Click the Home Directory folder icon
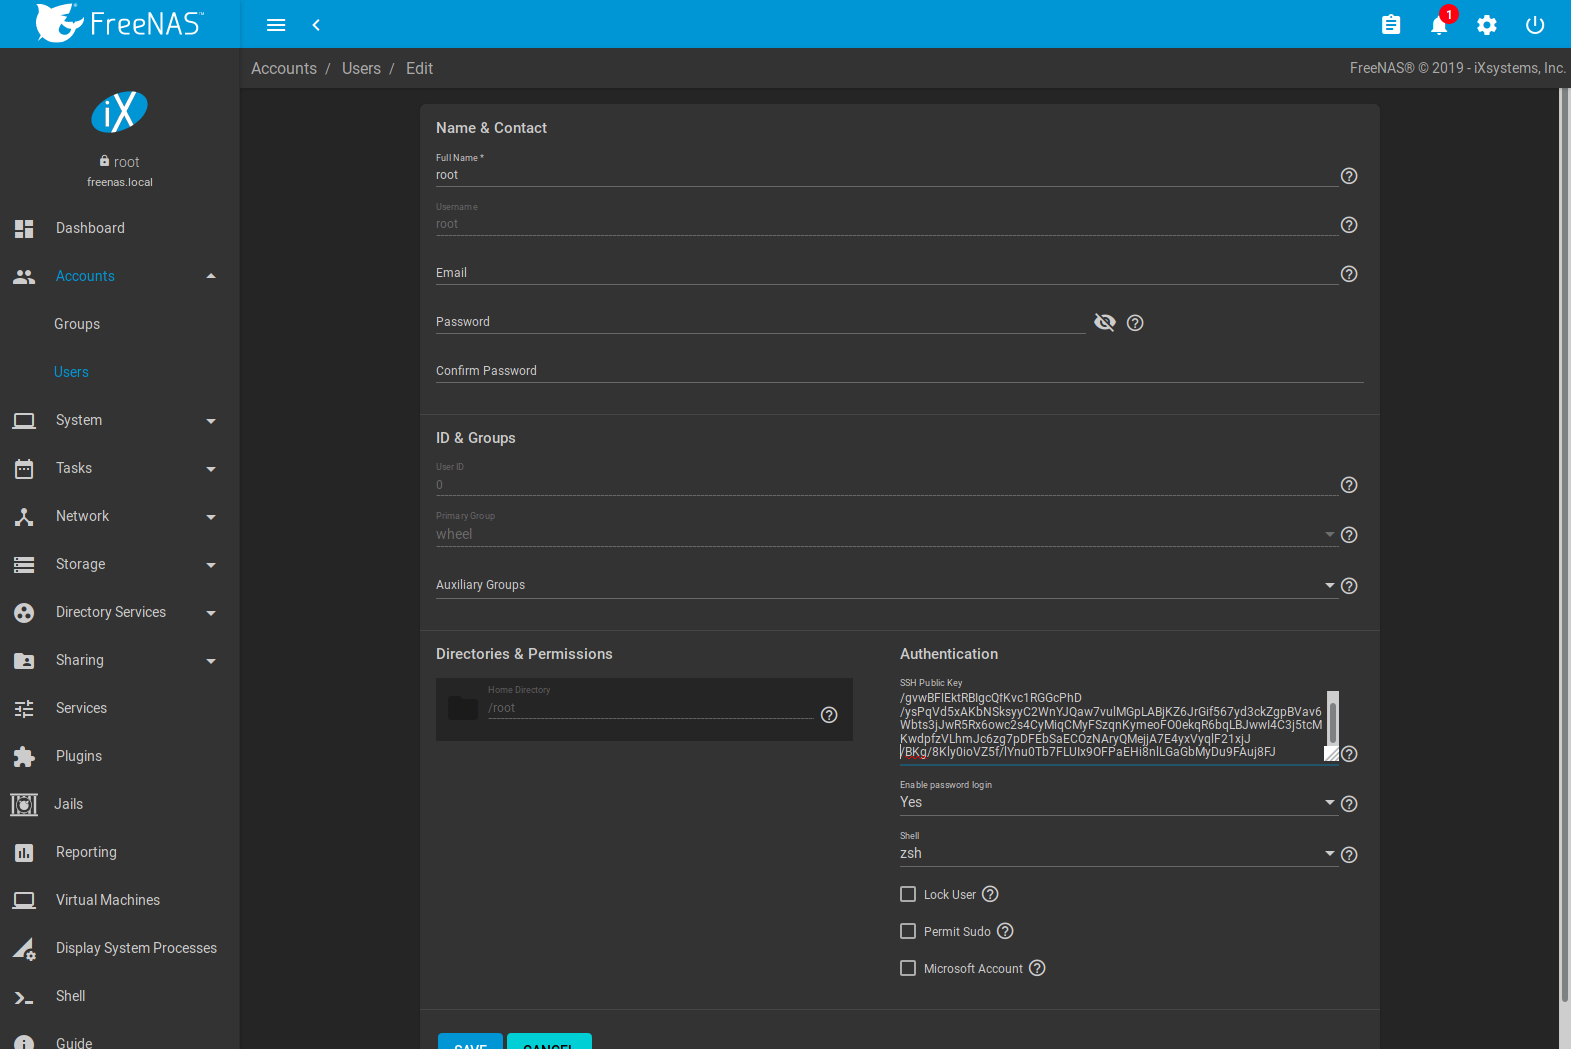 coord(462,708)
